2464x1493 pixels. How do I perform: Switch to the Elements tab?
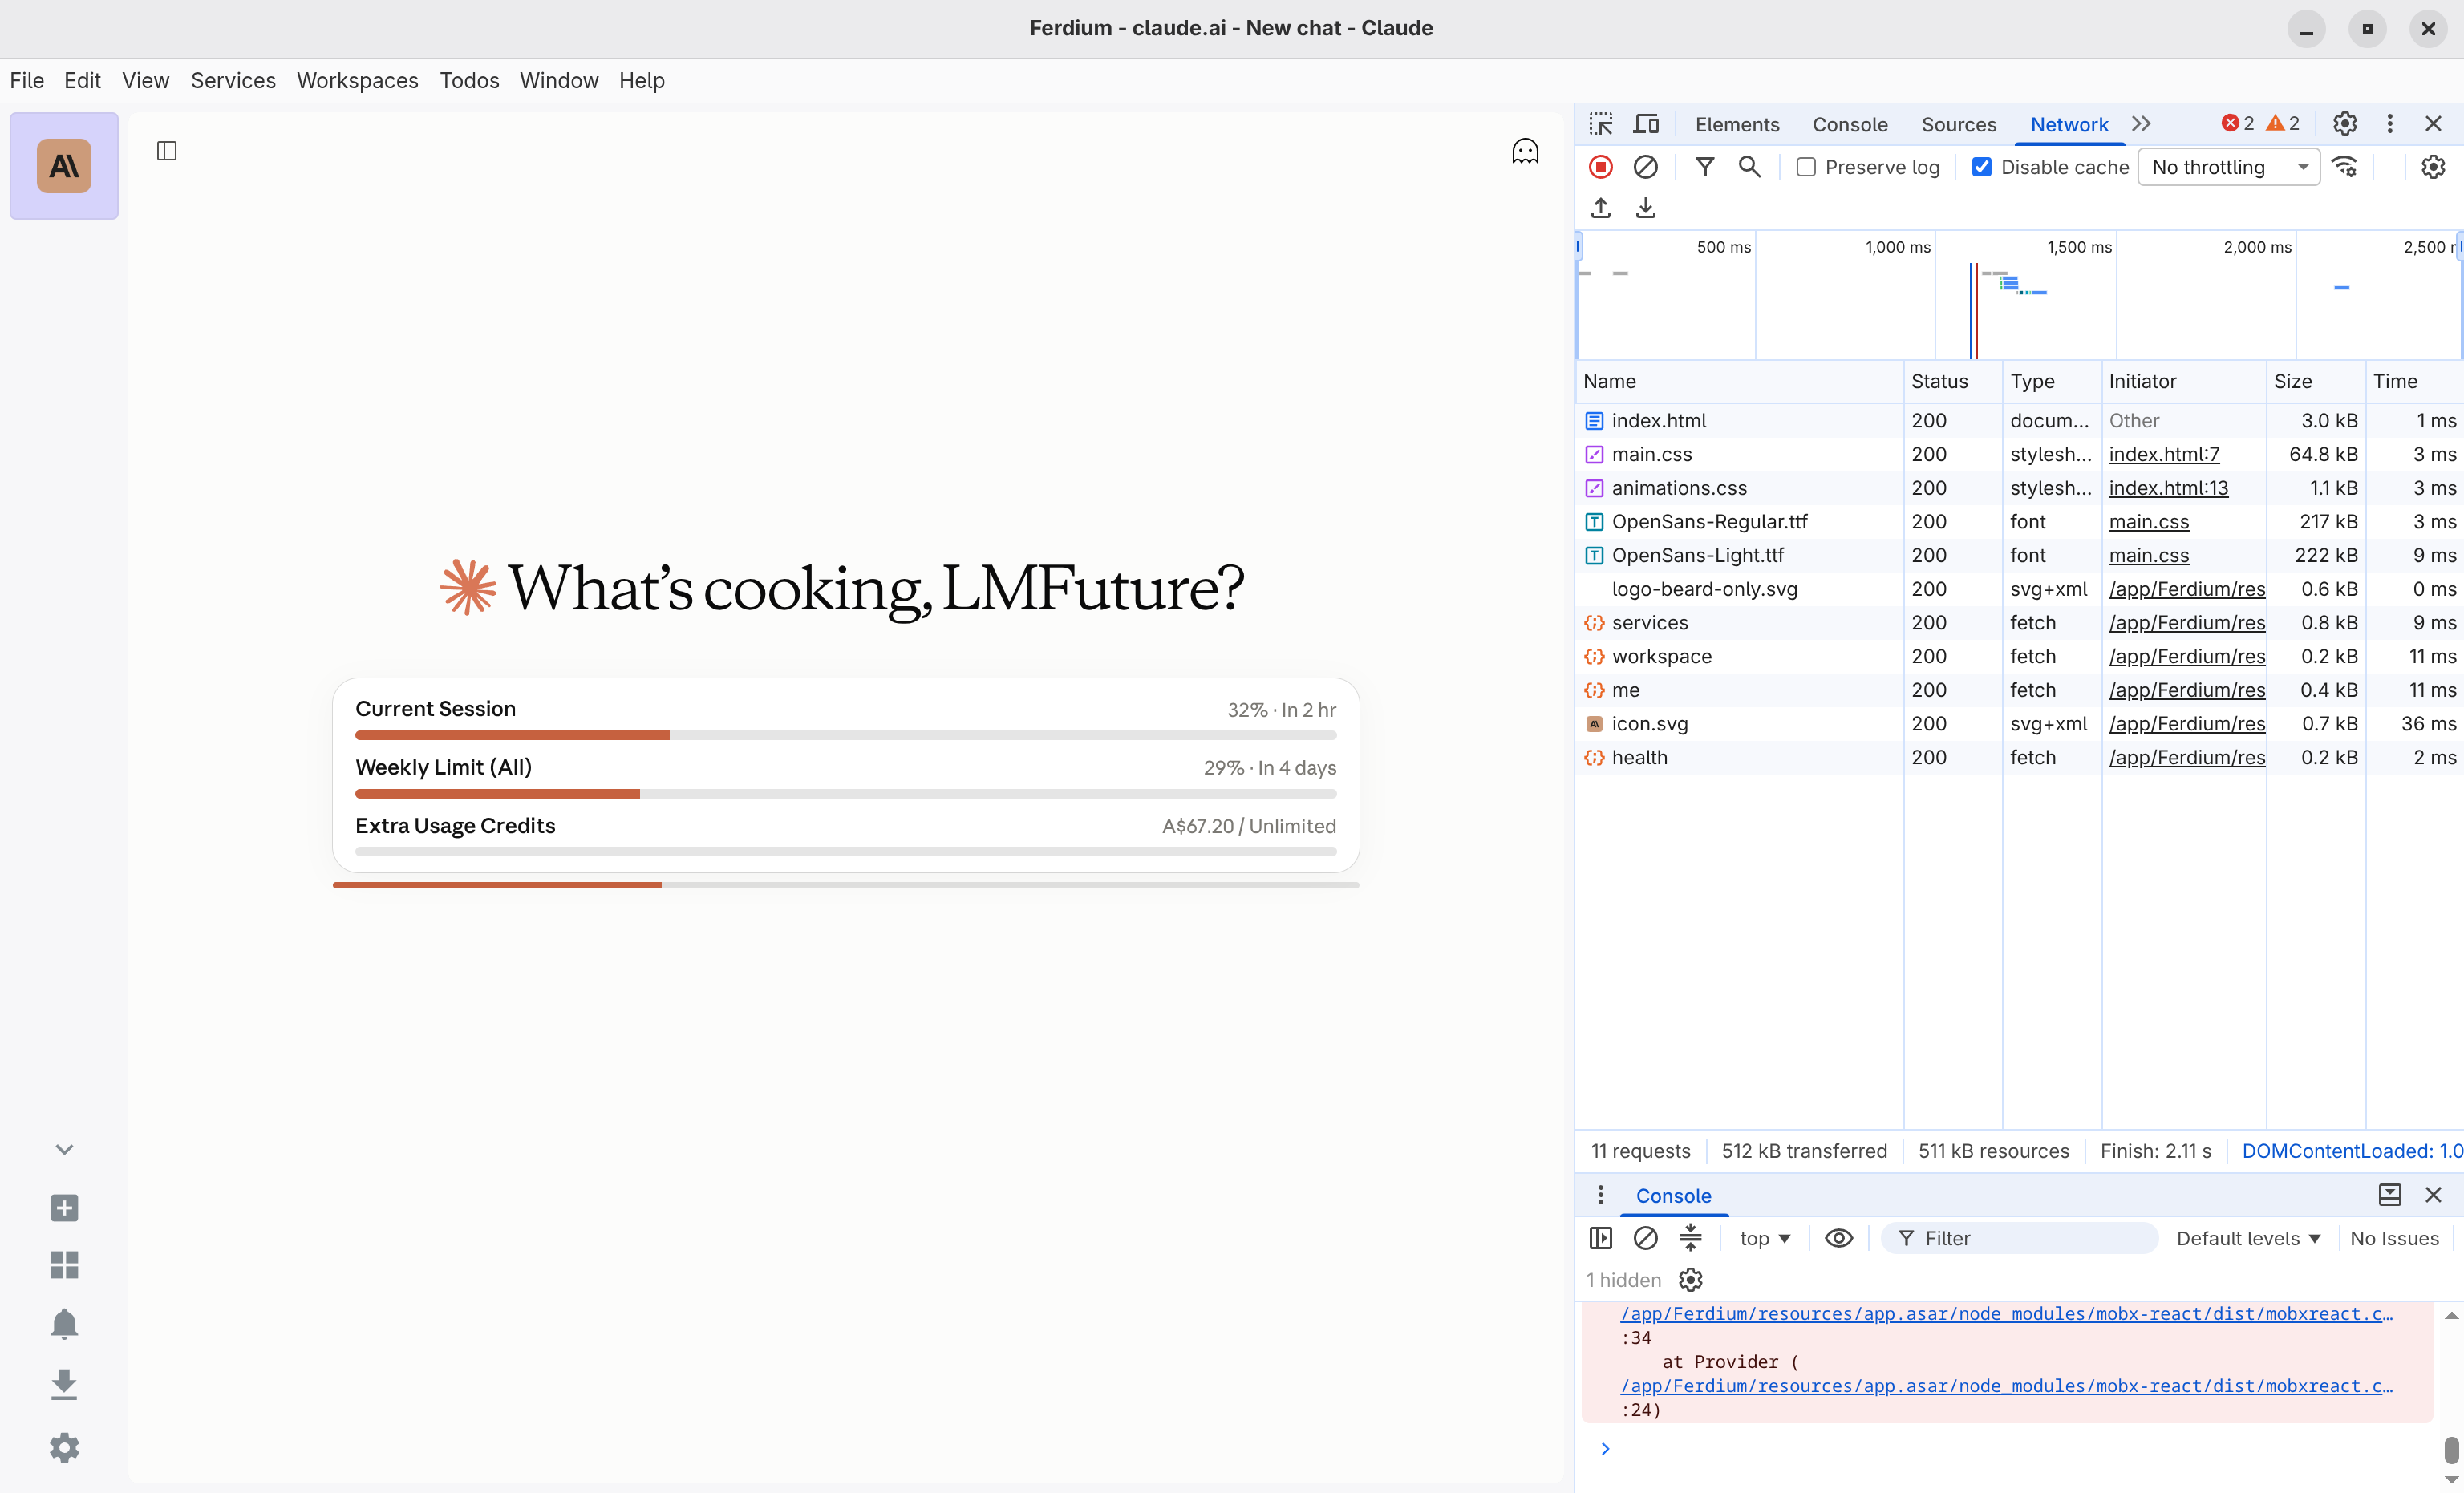point(1737,125)
